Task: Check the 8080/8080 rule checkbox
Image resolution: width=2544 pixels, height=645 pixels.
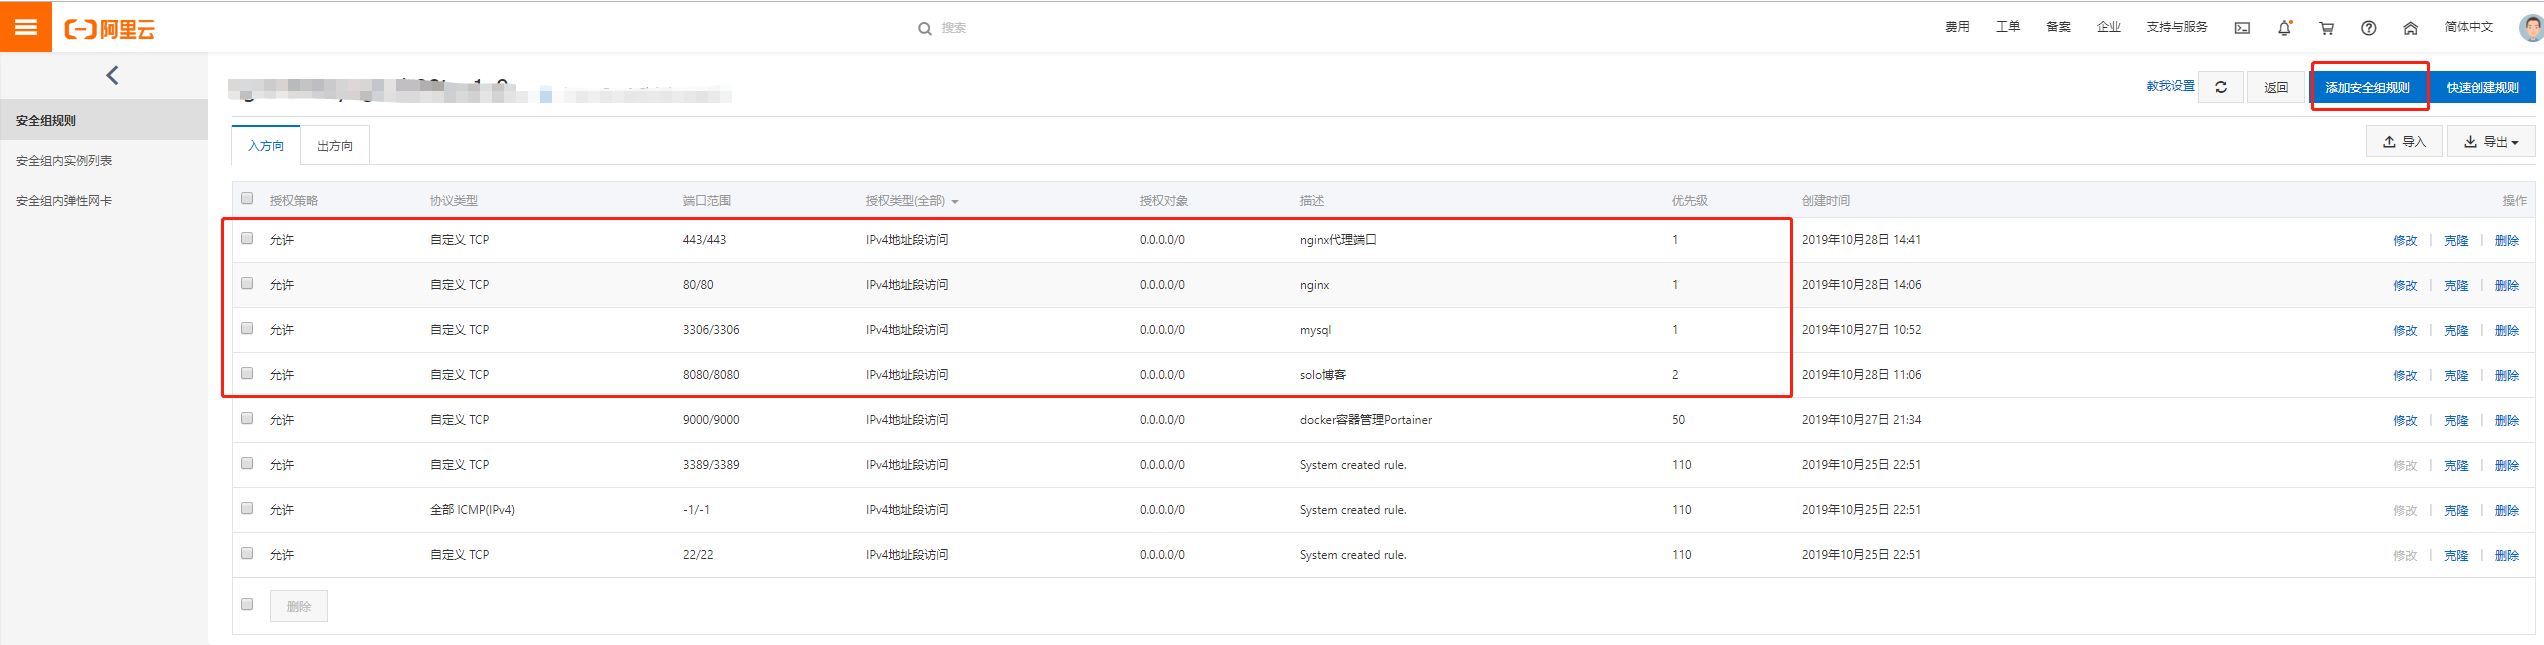Action: click(x=247, y=373)
